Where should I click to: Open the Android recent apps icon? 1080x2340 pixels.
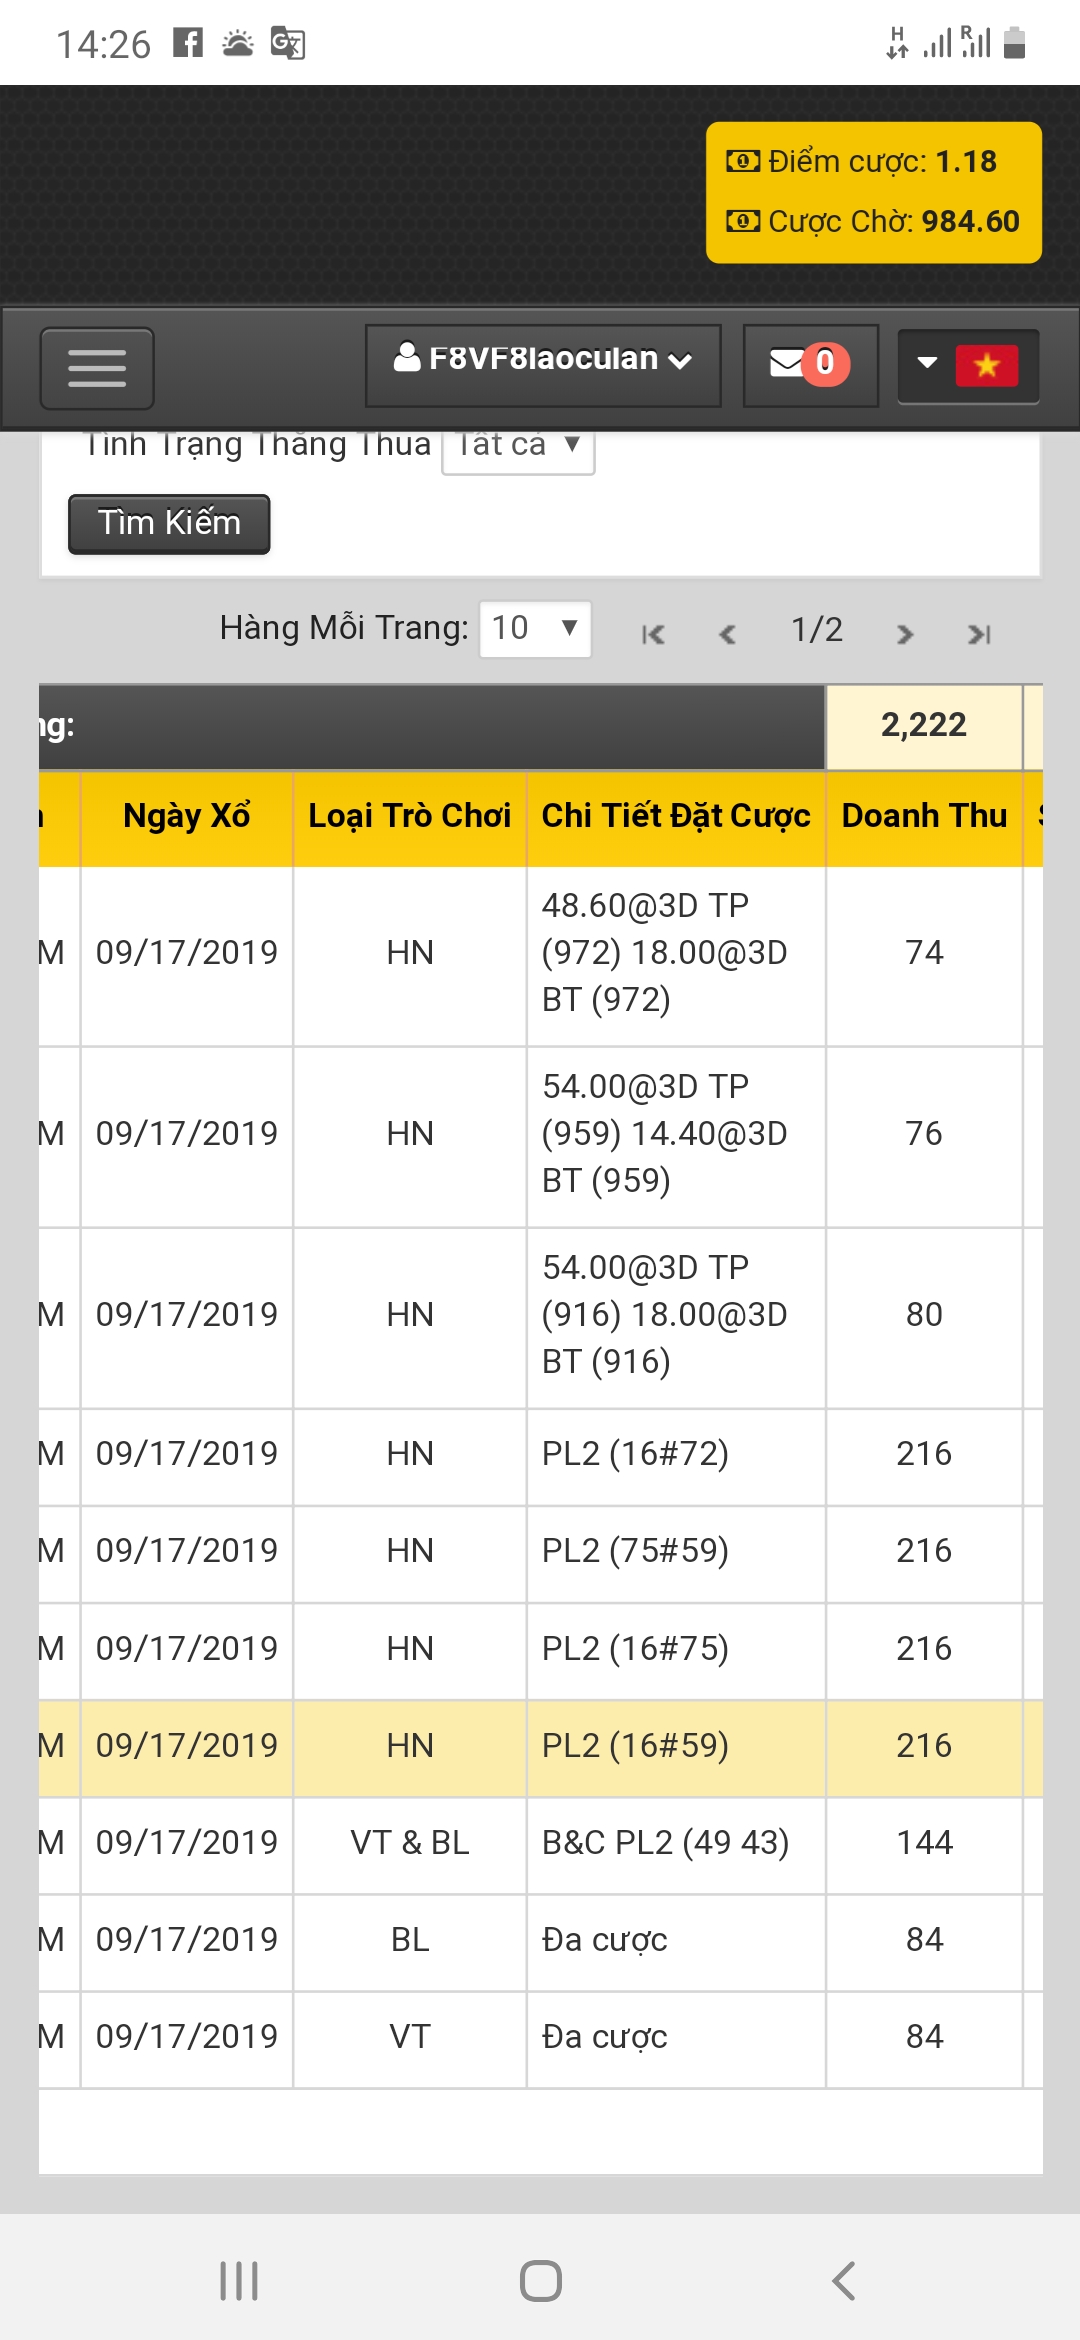[239, 2281]
